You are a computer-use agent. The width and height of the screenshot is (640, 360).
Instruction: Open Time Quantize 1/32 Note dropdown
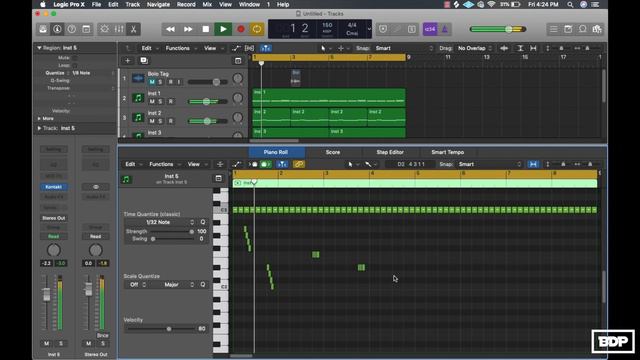pos(160,222)
